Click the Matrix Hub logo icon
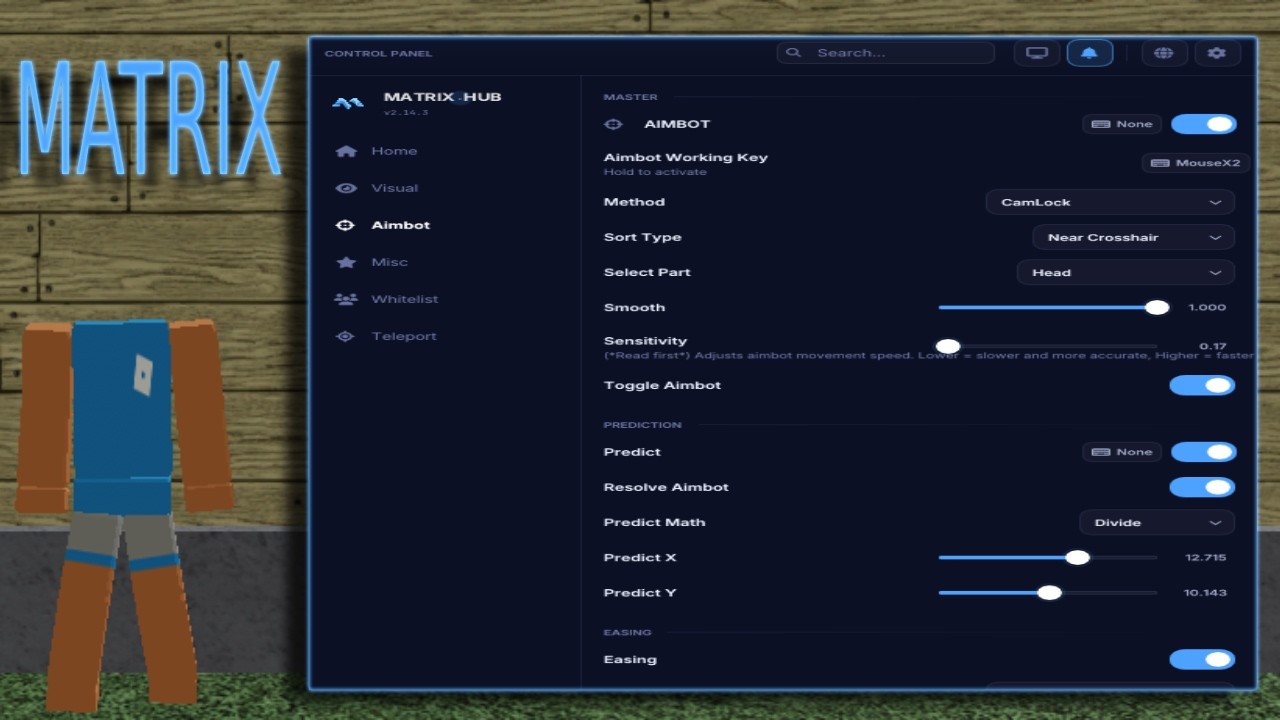 point(347,102)
